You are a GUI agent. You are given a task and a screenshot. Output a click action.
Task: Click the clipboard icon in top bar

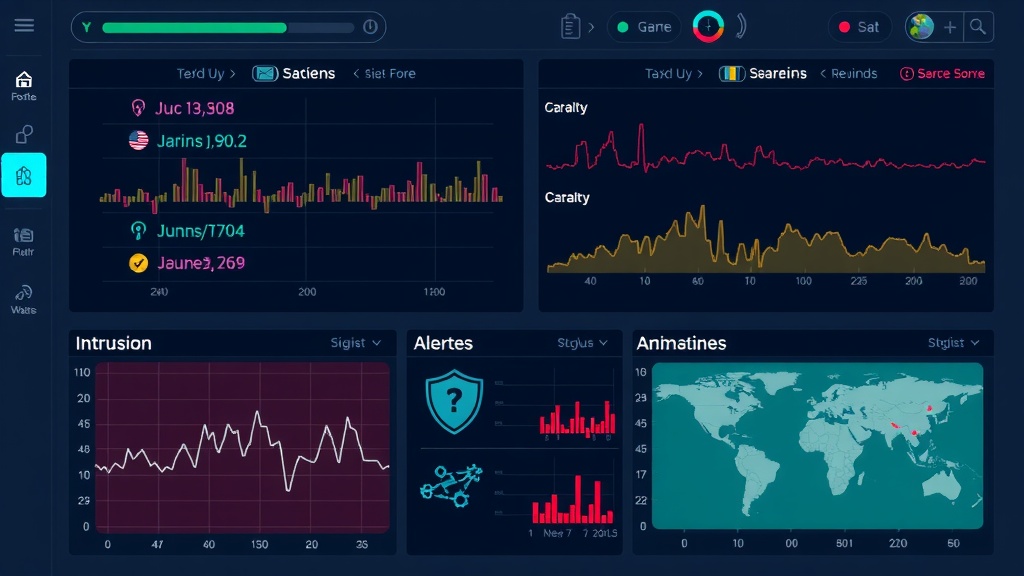[x=571, y=27]
